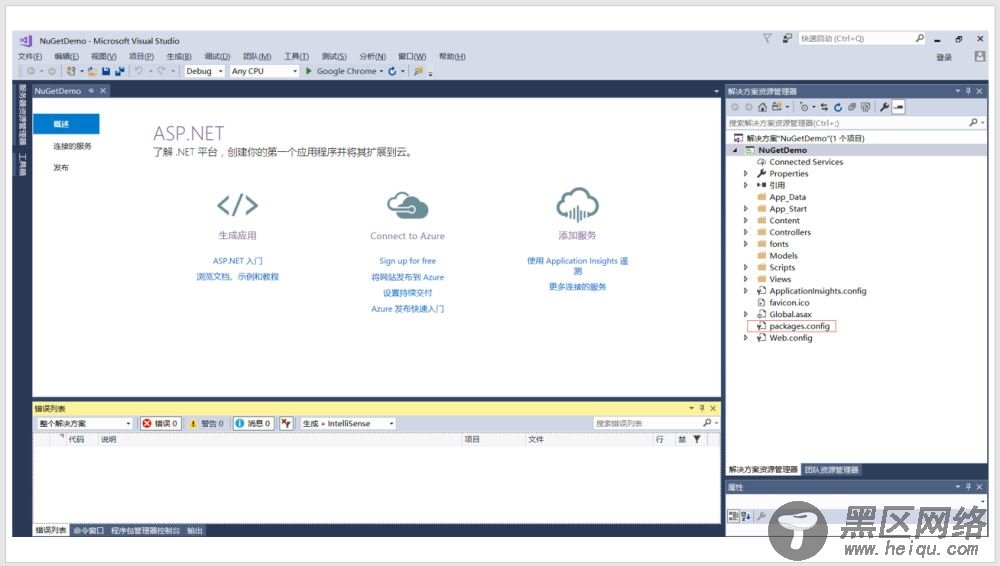
Task: Open the Any CPU platform dropdown
Action: [x=264, y=71]
